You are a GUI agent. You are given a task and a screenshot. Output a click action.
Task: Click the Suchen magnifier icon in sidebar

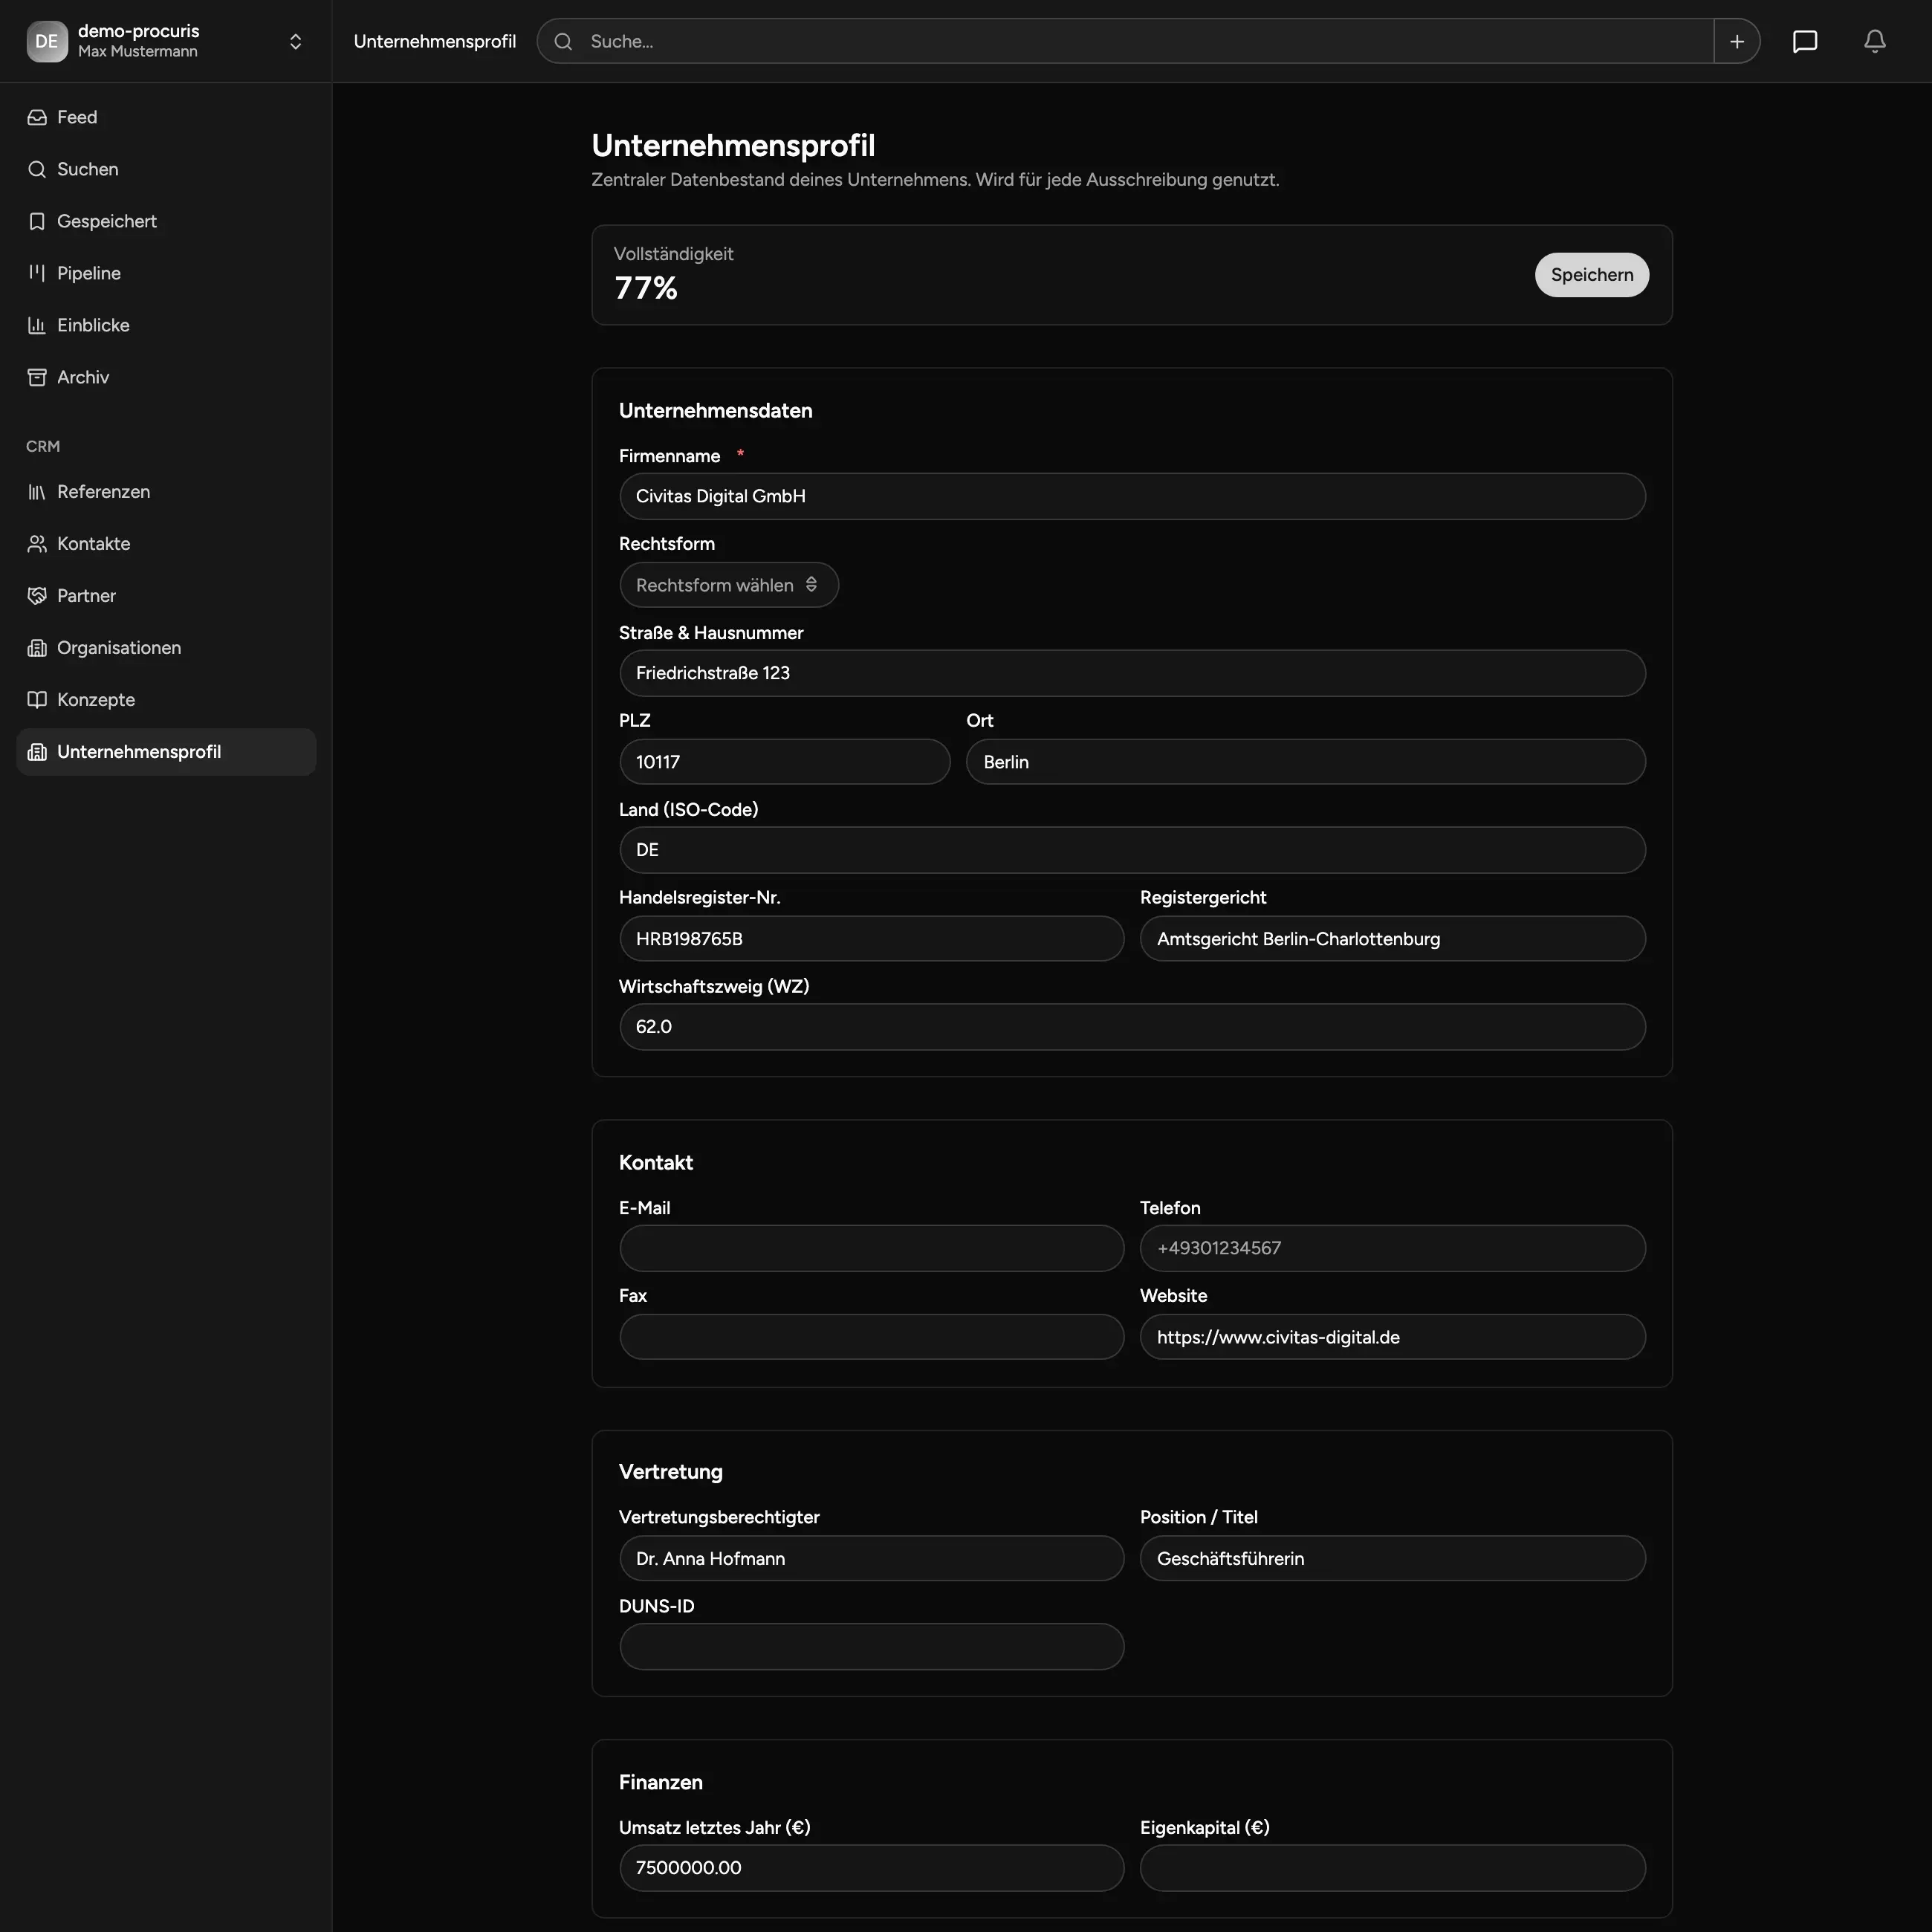[x=37, y=169]
